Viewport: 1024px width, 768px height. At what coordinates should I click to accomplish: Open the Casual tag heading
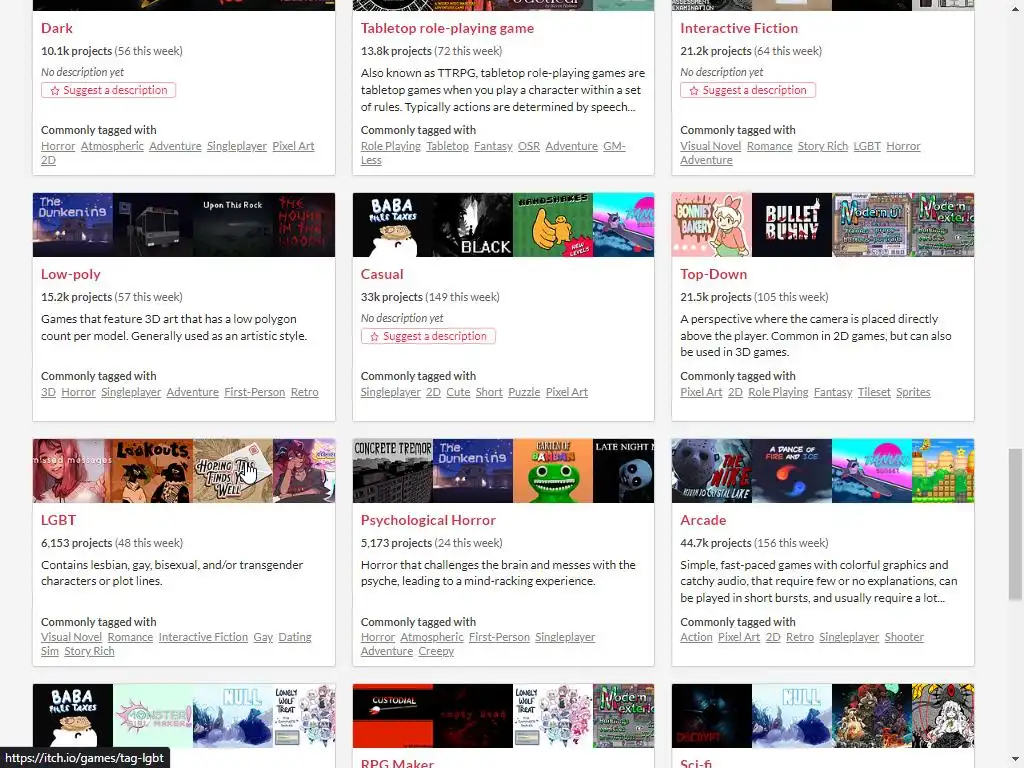[382, 274]
